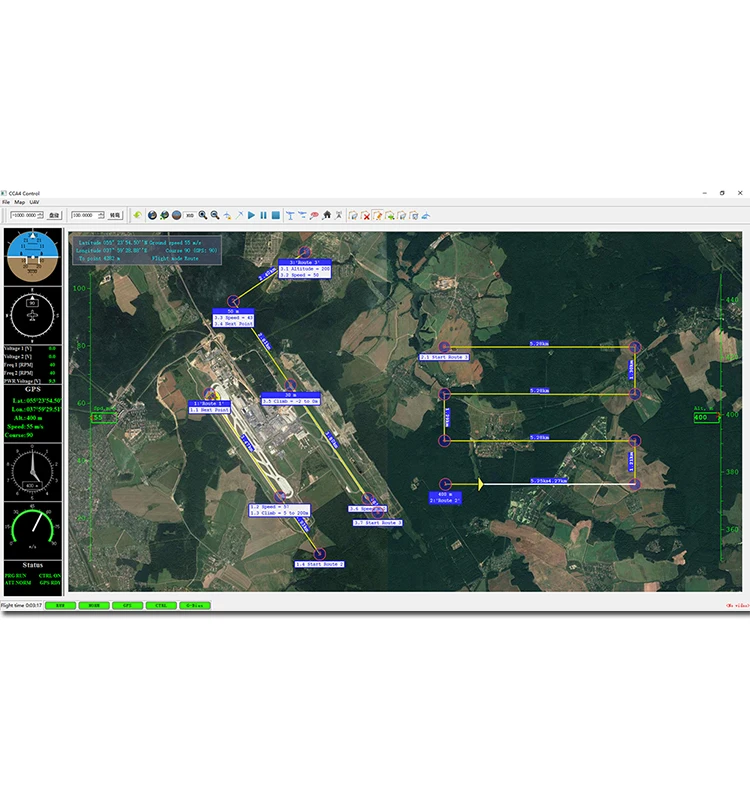Click the waypoint marker above '1.4 Start Route 2'
This screenshot has height=800, width=750.
319,554
